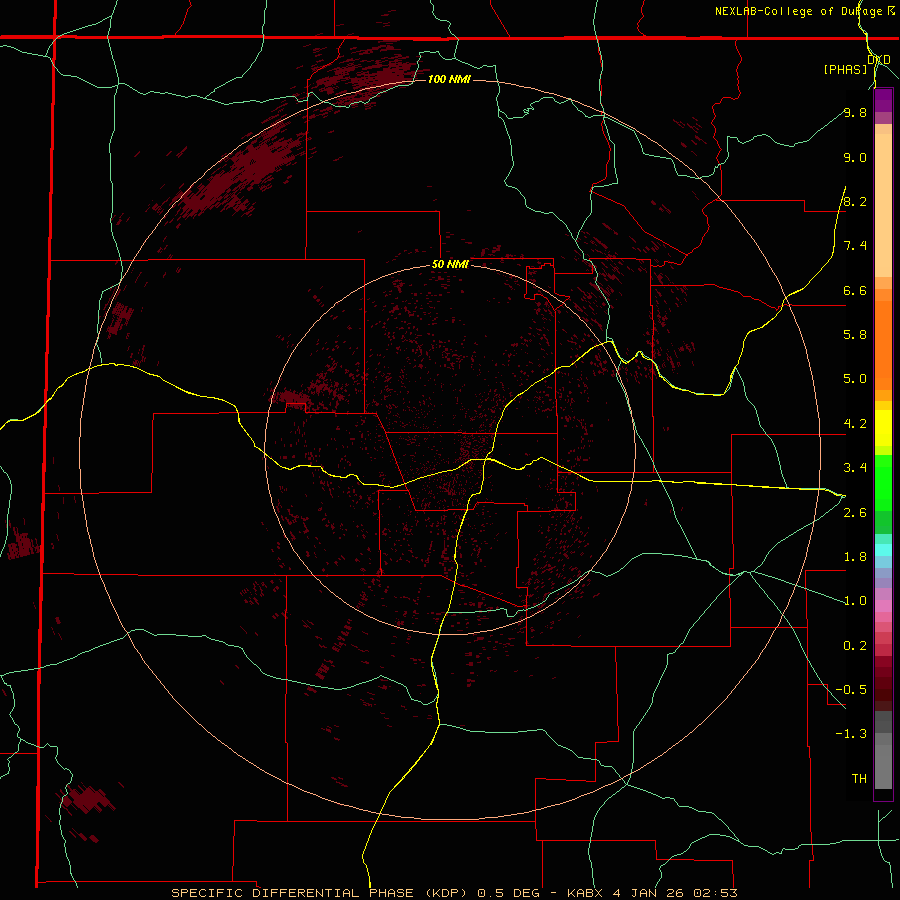Select the 2.6 scale value

(855, 512)
